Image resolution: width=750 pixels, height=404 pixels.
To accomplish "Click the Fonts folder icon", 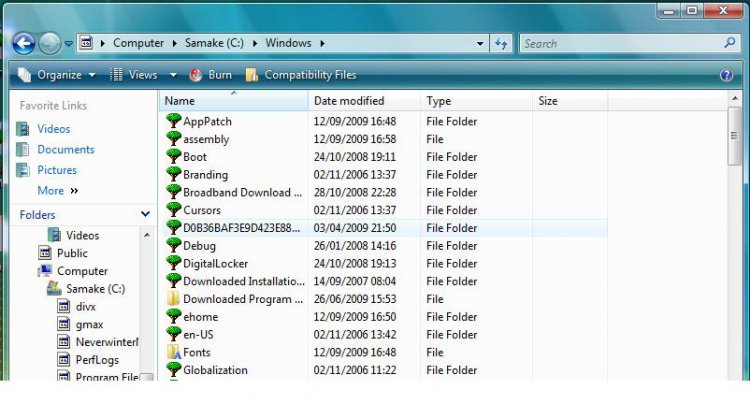I will click(173, 352).
